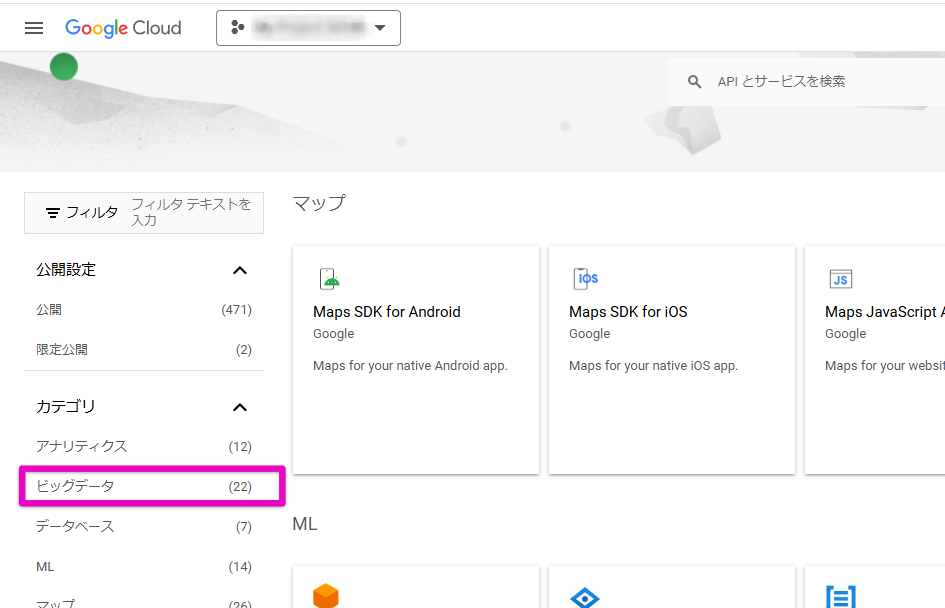Click the Maps JavaScript JS icon

pyautogui.click(x=841, y=279)
